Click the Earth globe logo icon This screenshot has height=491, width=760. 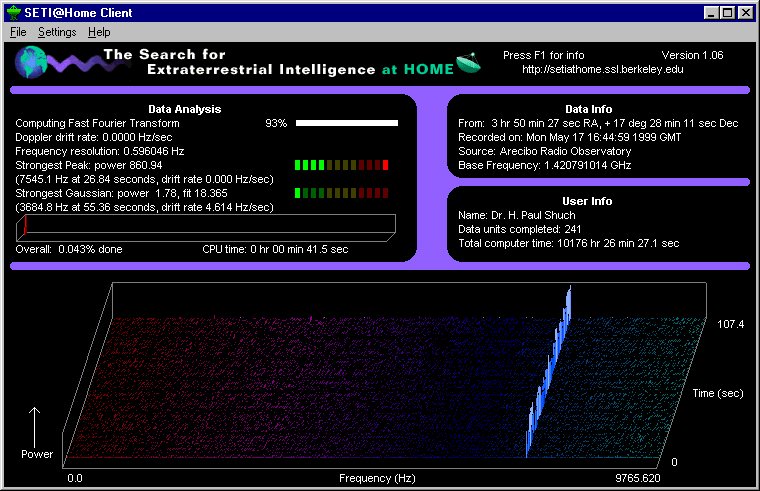tap(31, 62)
